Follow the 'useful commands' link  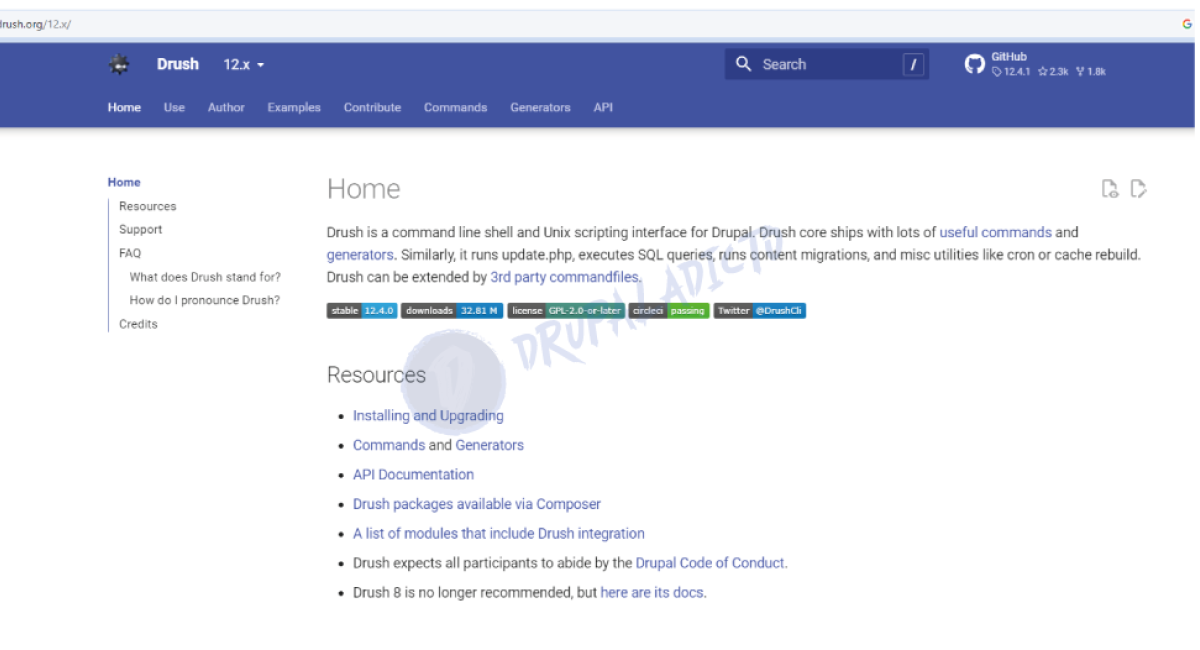click(995, 232)
